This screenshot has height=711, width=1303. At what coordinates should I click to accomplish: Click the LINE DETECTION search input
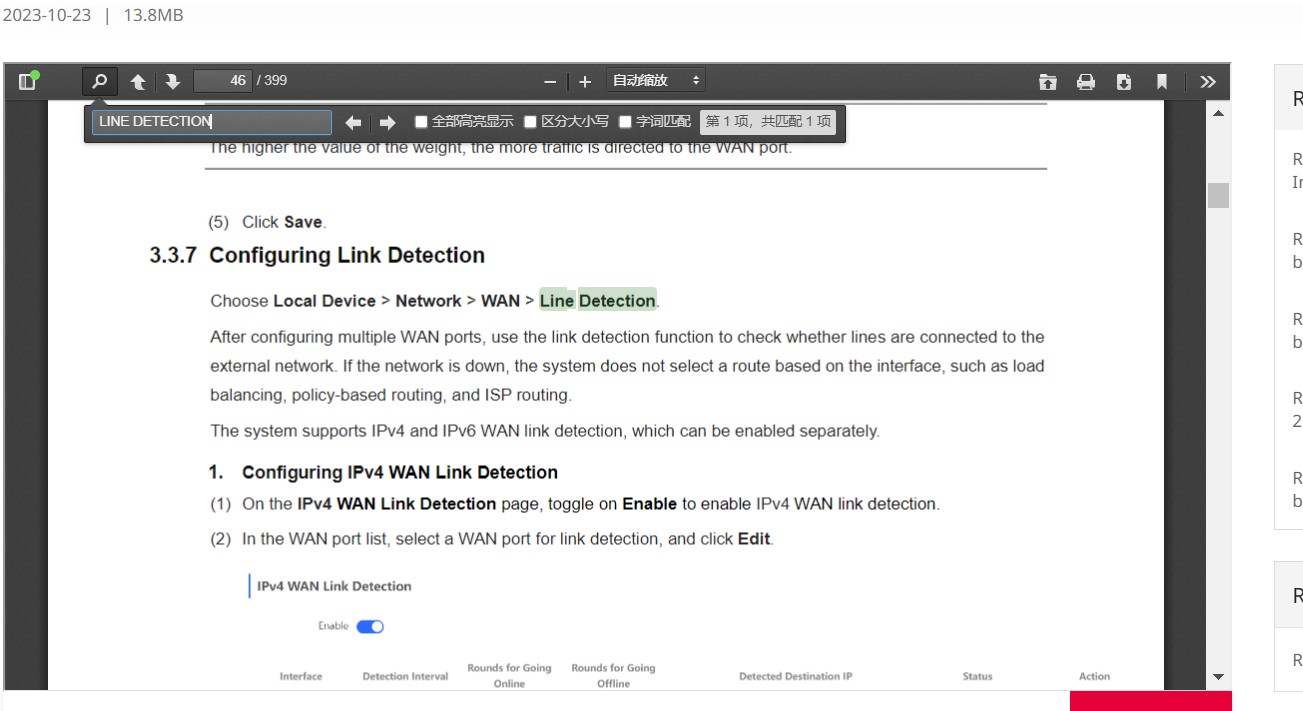click(211, 122)
